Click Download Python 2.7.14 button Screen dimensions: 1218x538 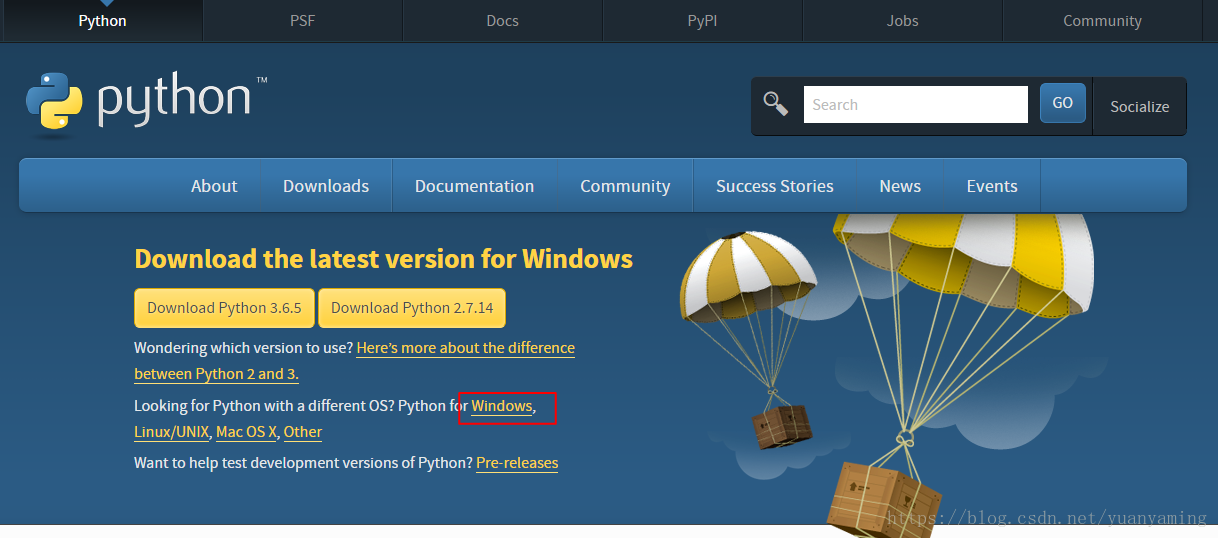pos(412,308)
